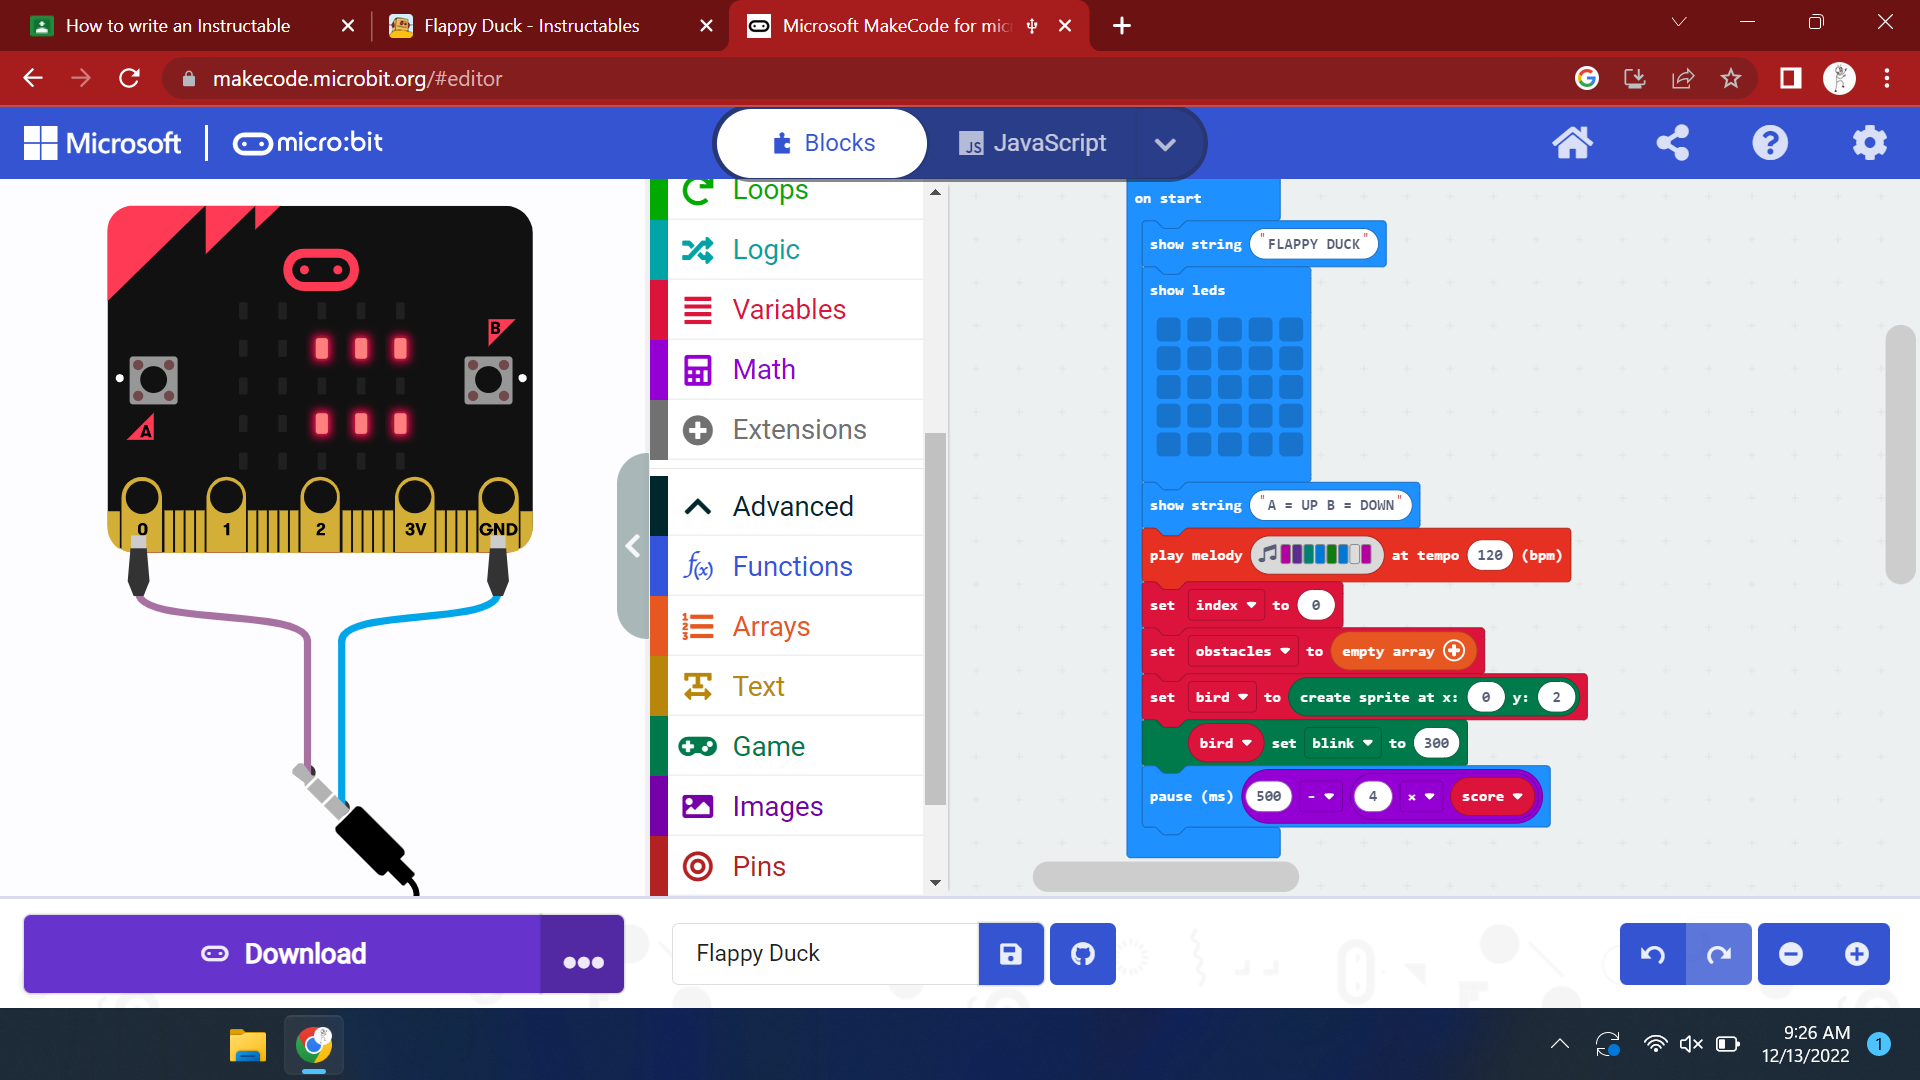
Task: Open the Share project icon
Action: pyautogui.click(x=1672, y=143)
